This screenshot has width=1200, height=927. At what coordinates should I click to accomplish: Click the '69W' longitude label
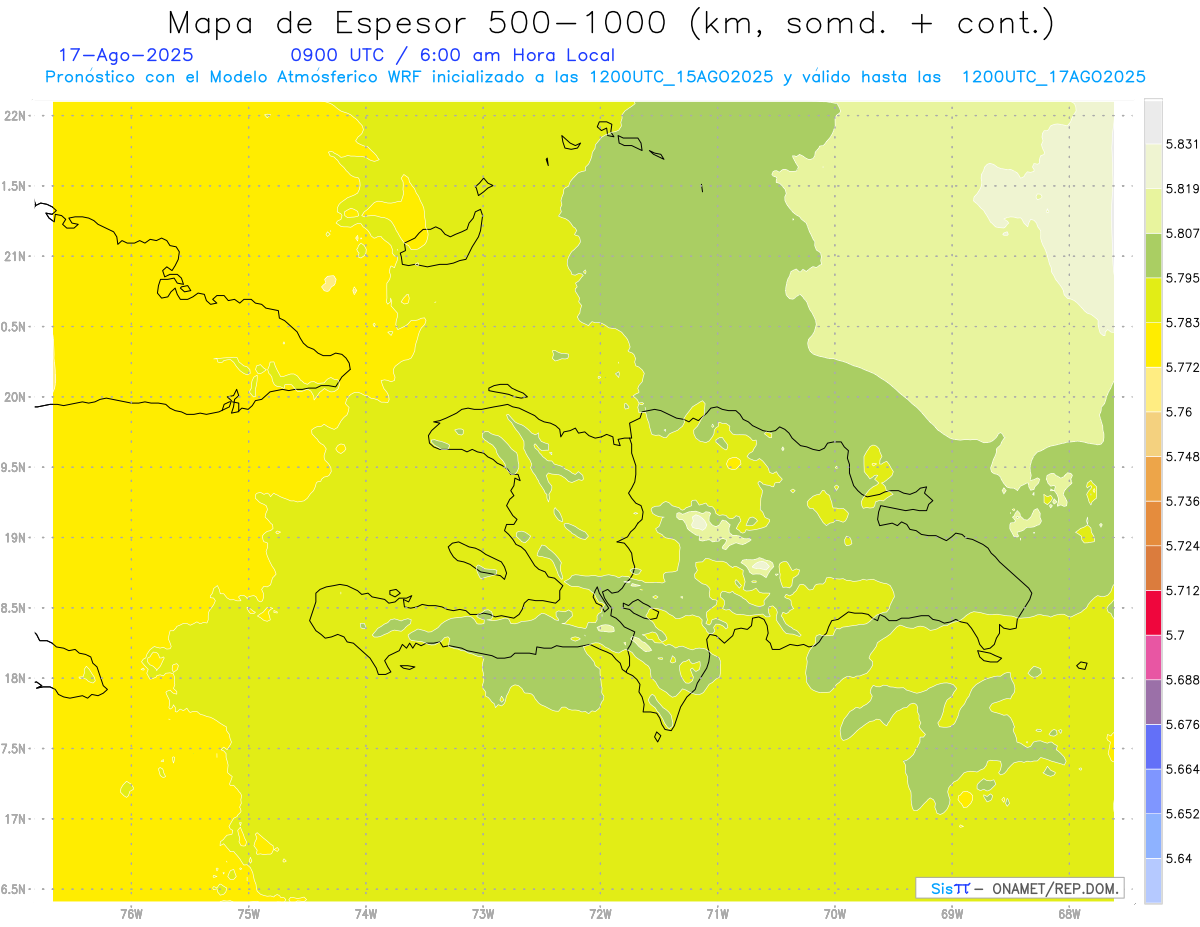click(x=952, y=914)
